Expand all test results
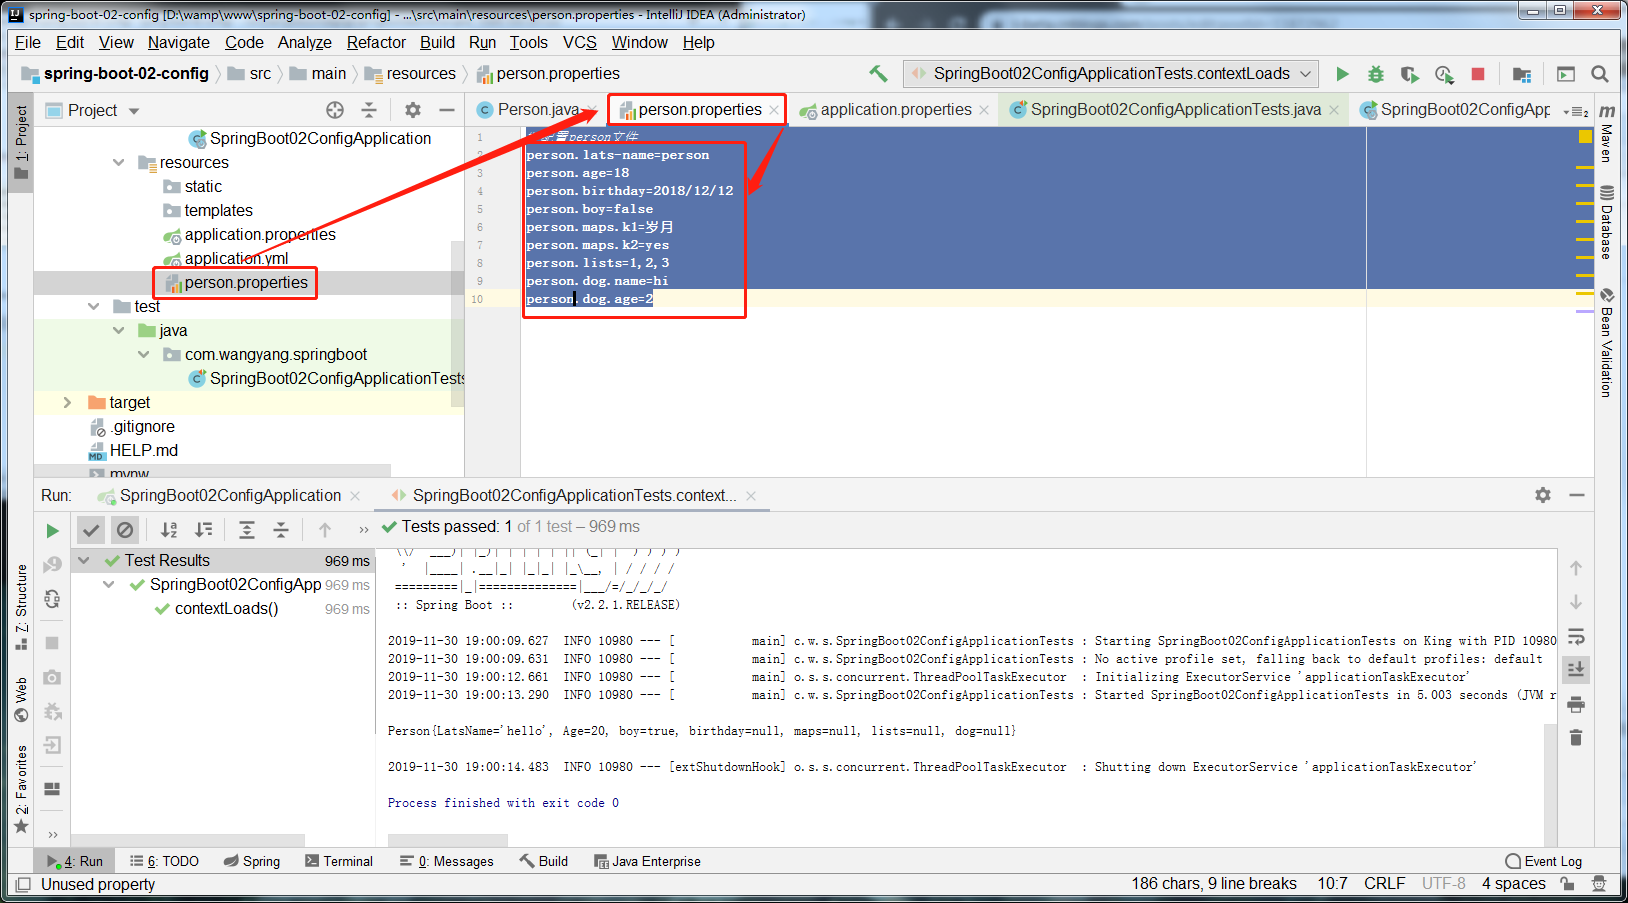 coord(247,530)
